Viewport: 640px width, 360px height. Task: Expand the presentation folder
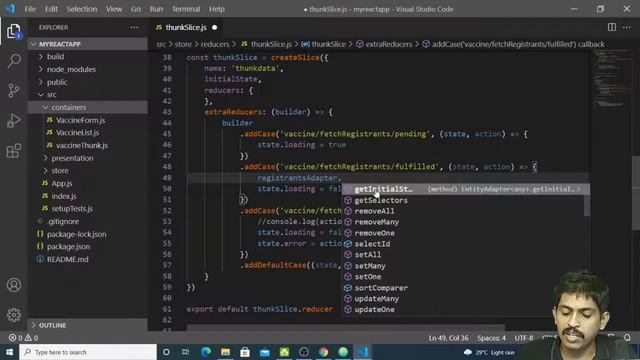[88, 158]
